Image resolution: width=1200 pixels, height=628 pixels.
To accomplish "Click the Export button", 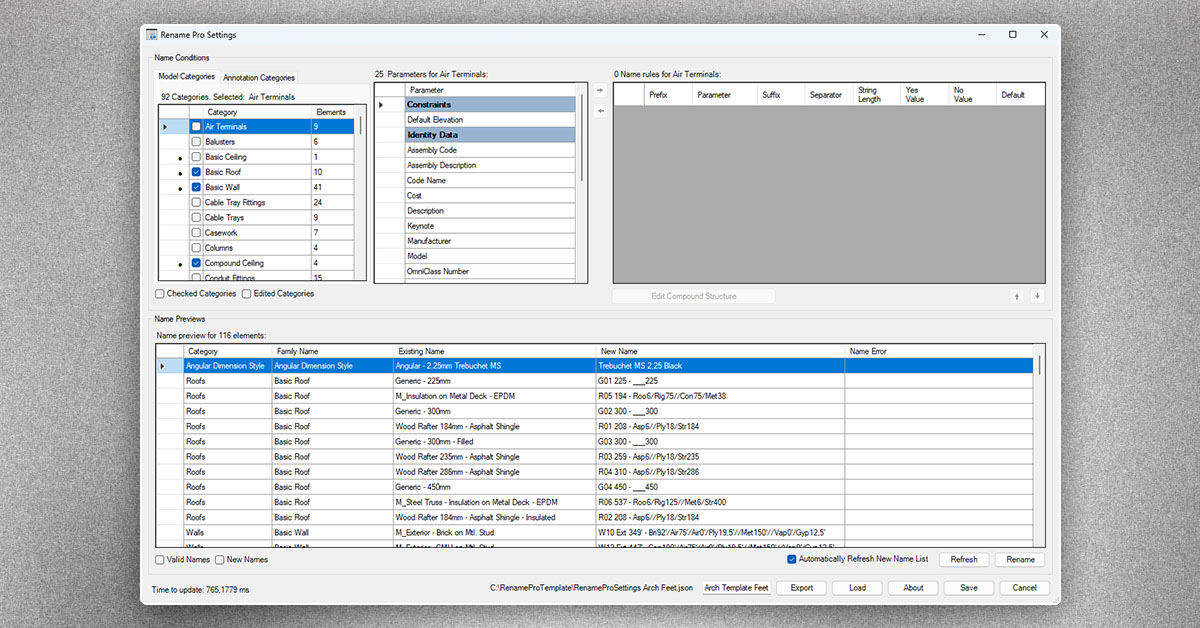I will pos(802,588).
